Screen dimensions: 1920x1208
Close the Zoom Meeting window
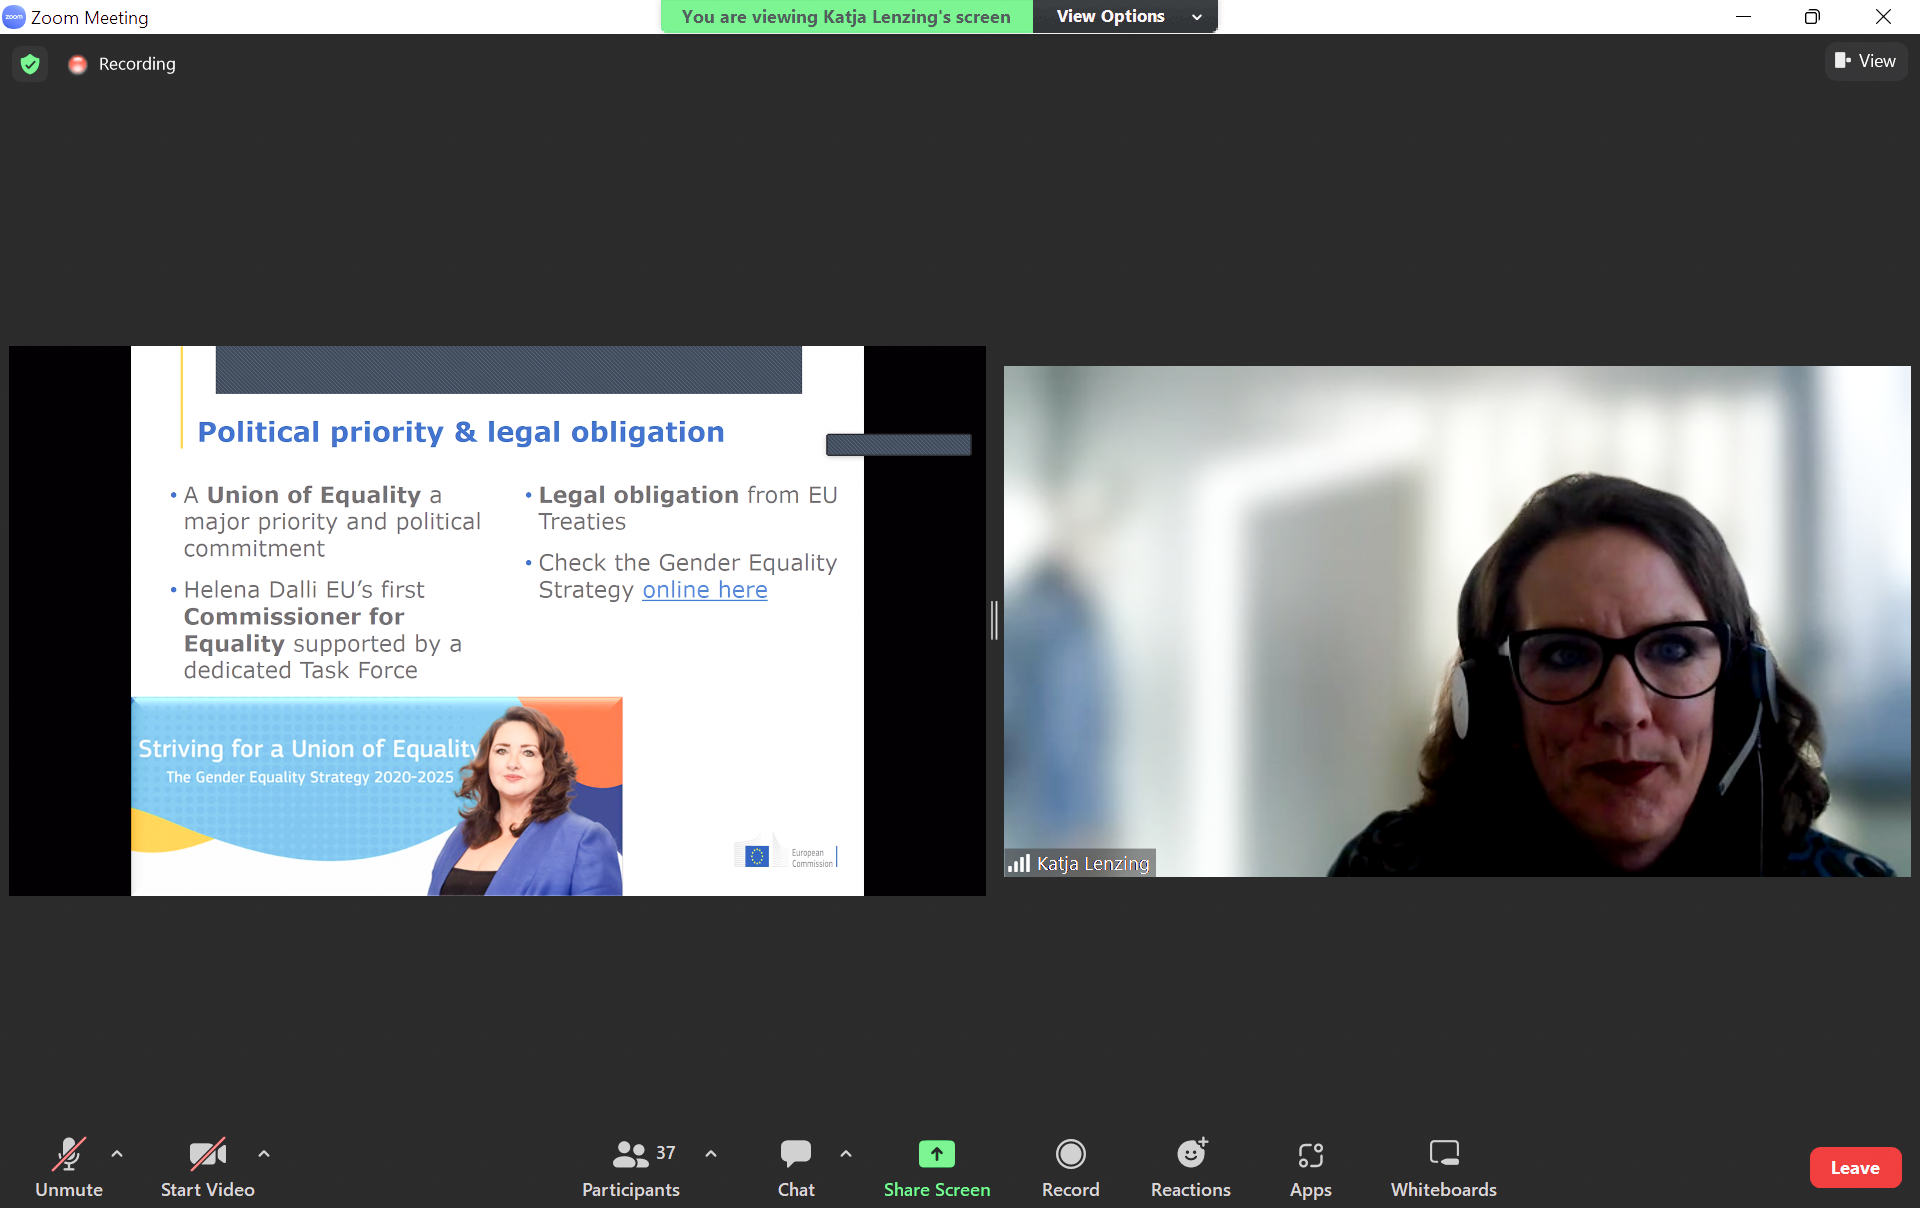tap(1883, 16)
